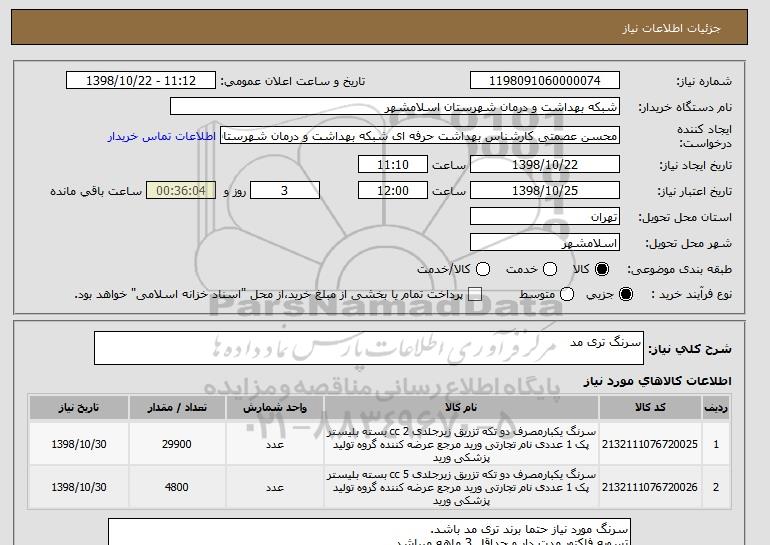Click the delivery province field تهران
770x545 pixels.
tap(545, 217)
